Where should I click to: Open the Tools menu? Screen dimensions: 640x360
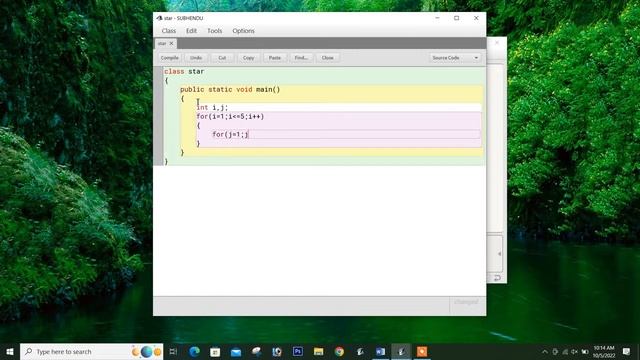click(214, 31)
